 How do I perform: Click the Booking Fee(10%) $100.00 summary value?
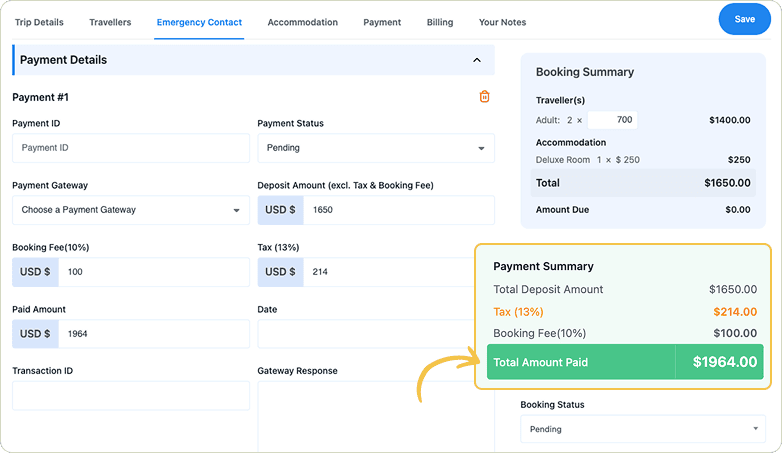735,333
